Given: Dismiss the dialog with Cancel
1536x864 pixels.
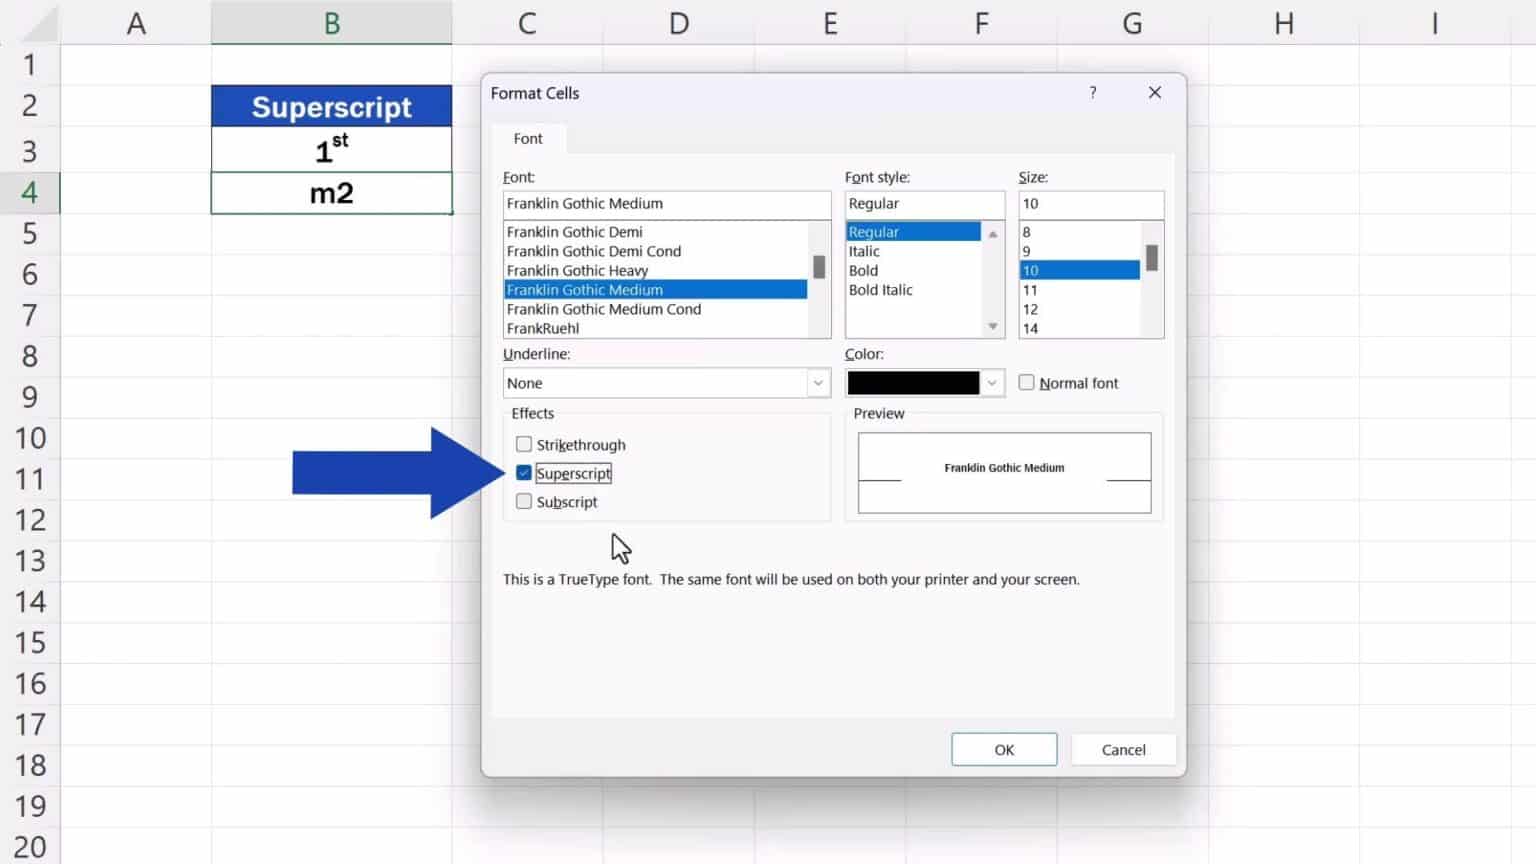Looking at the screenshot, I should [x=1123, y=749].
